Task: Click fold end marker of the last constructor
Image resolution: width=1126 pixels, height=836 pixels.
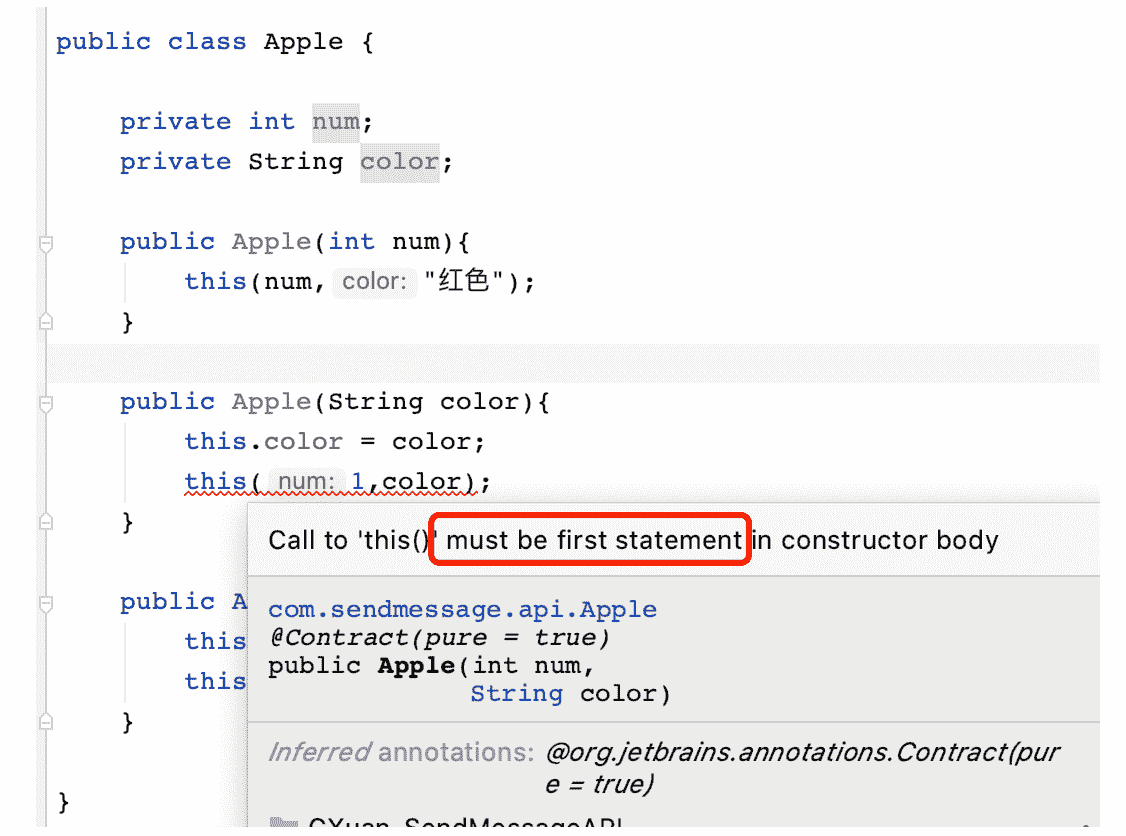Action: [x=45, y=721]
